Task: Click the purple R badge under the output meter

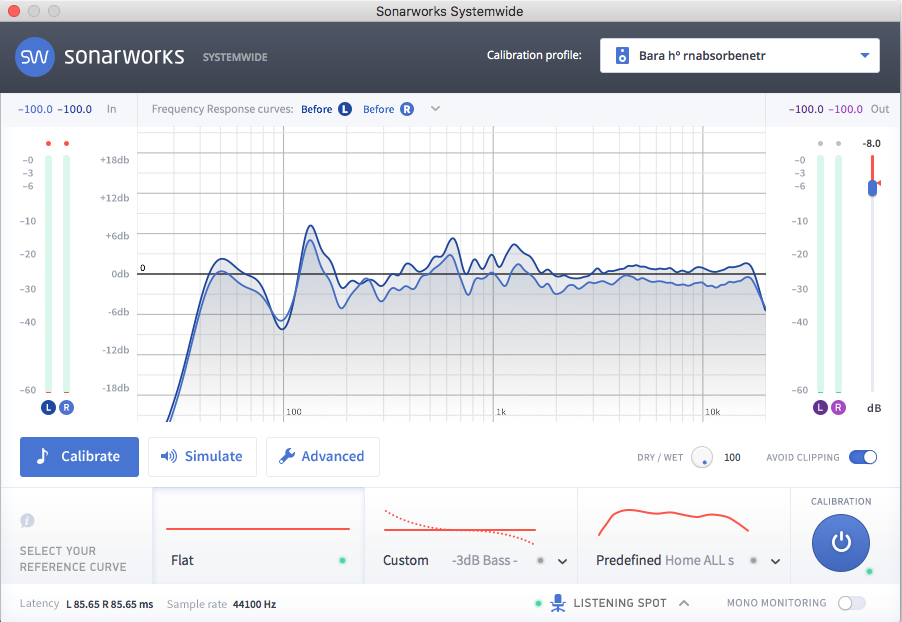Action: 838,407
